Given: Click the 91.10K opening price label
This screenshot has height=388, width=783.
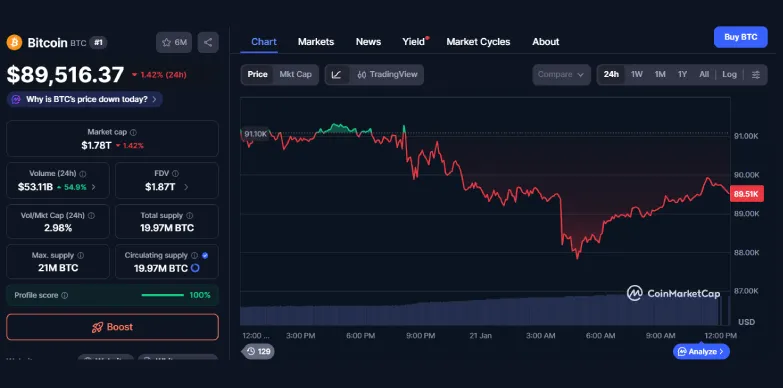Looking at the screenshot, I should coord(256,134).
